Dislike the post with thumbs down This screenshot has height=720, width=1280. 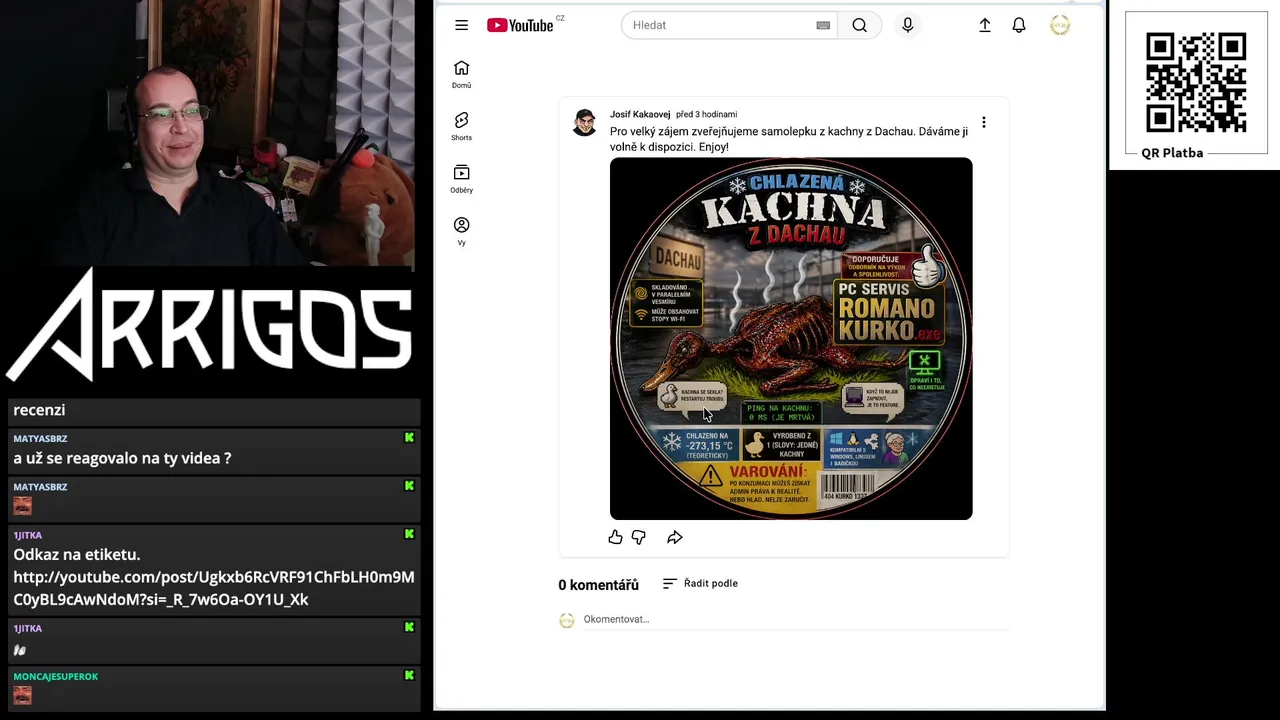[638, 538]
